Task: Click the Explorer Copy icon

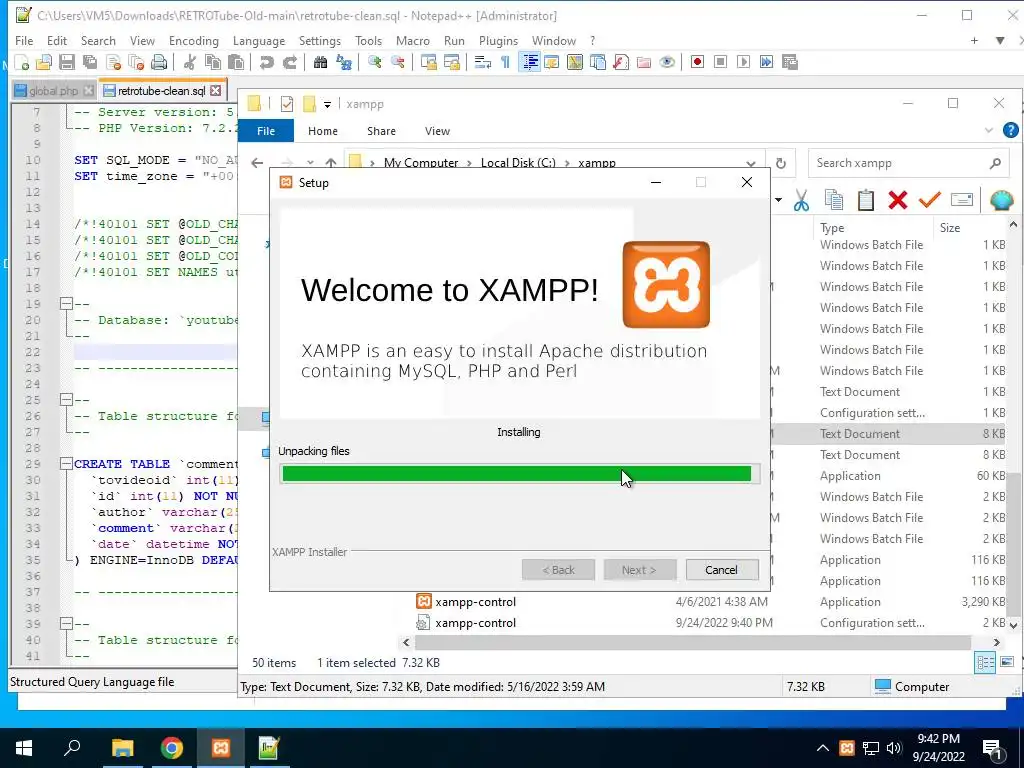Action: [x=833, y=200]
